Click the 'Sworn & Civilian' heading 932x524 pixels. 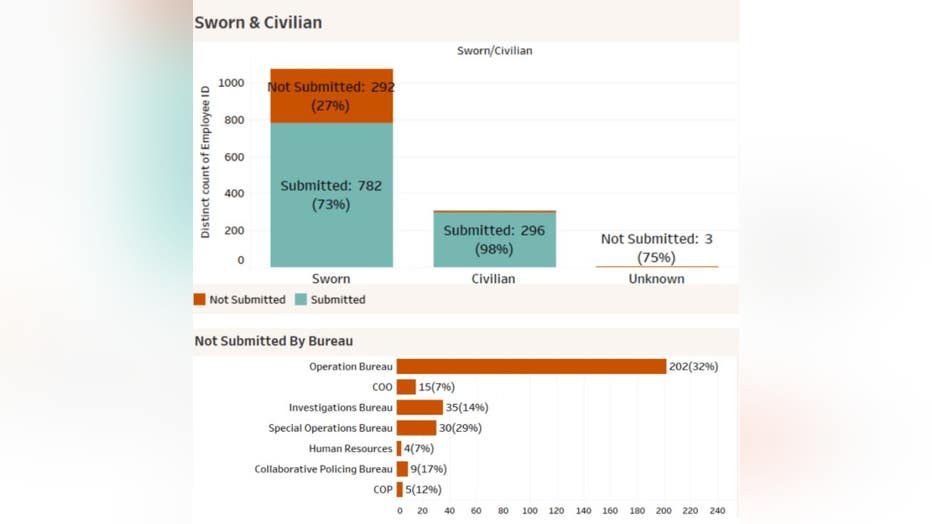[259, 23]
